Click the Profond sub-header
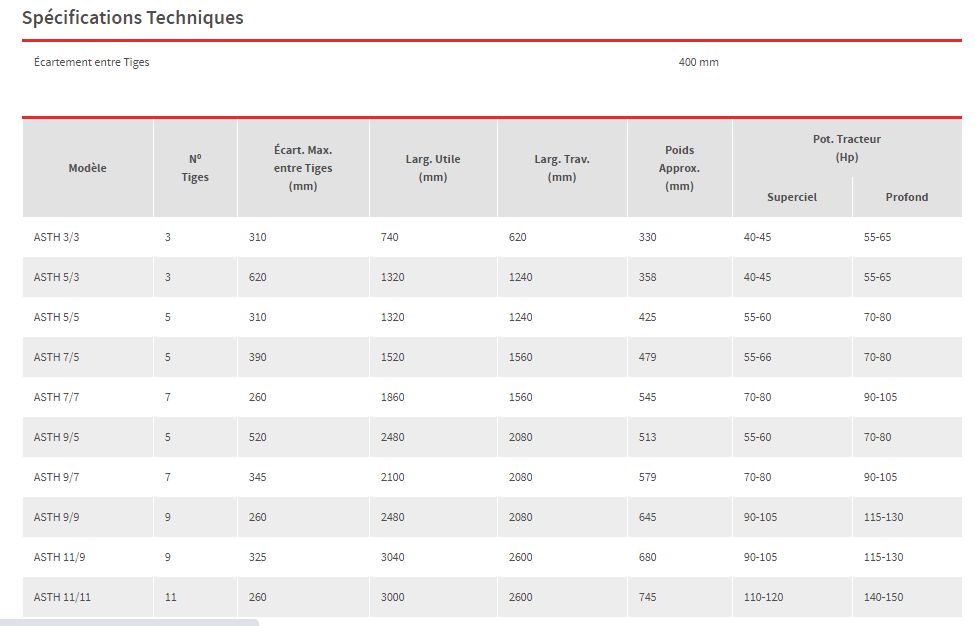Viewport: 975px width, 626px height. coord(906,197)
